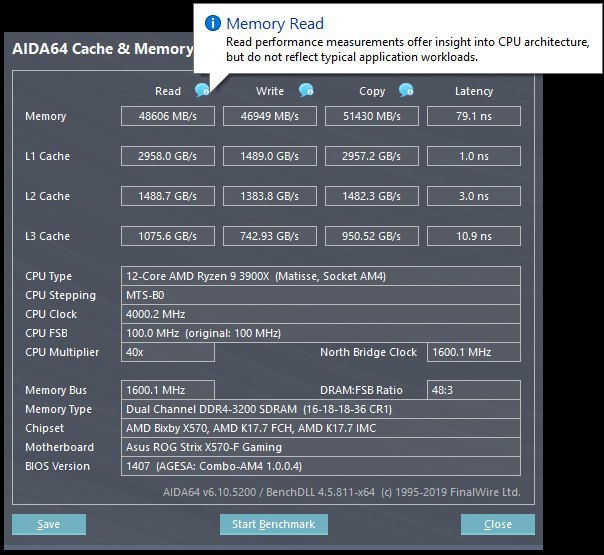Click the Read column header label
Screen dimensions: 604x555
point(168,91)
